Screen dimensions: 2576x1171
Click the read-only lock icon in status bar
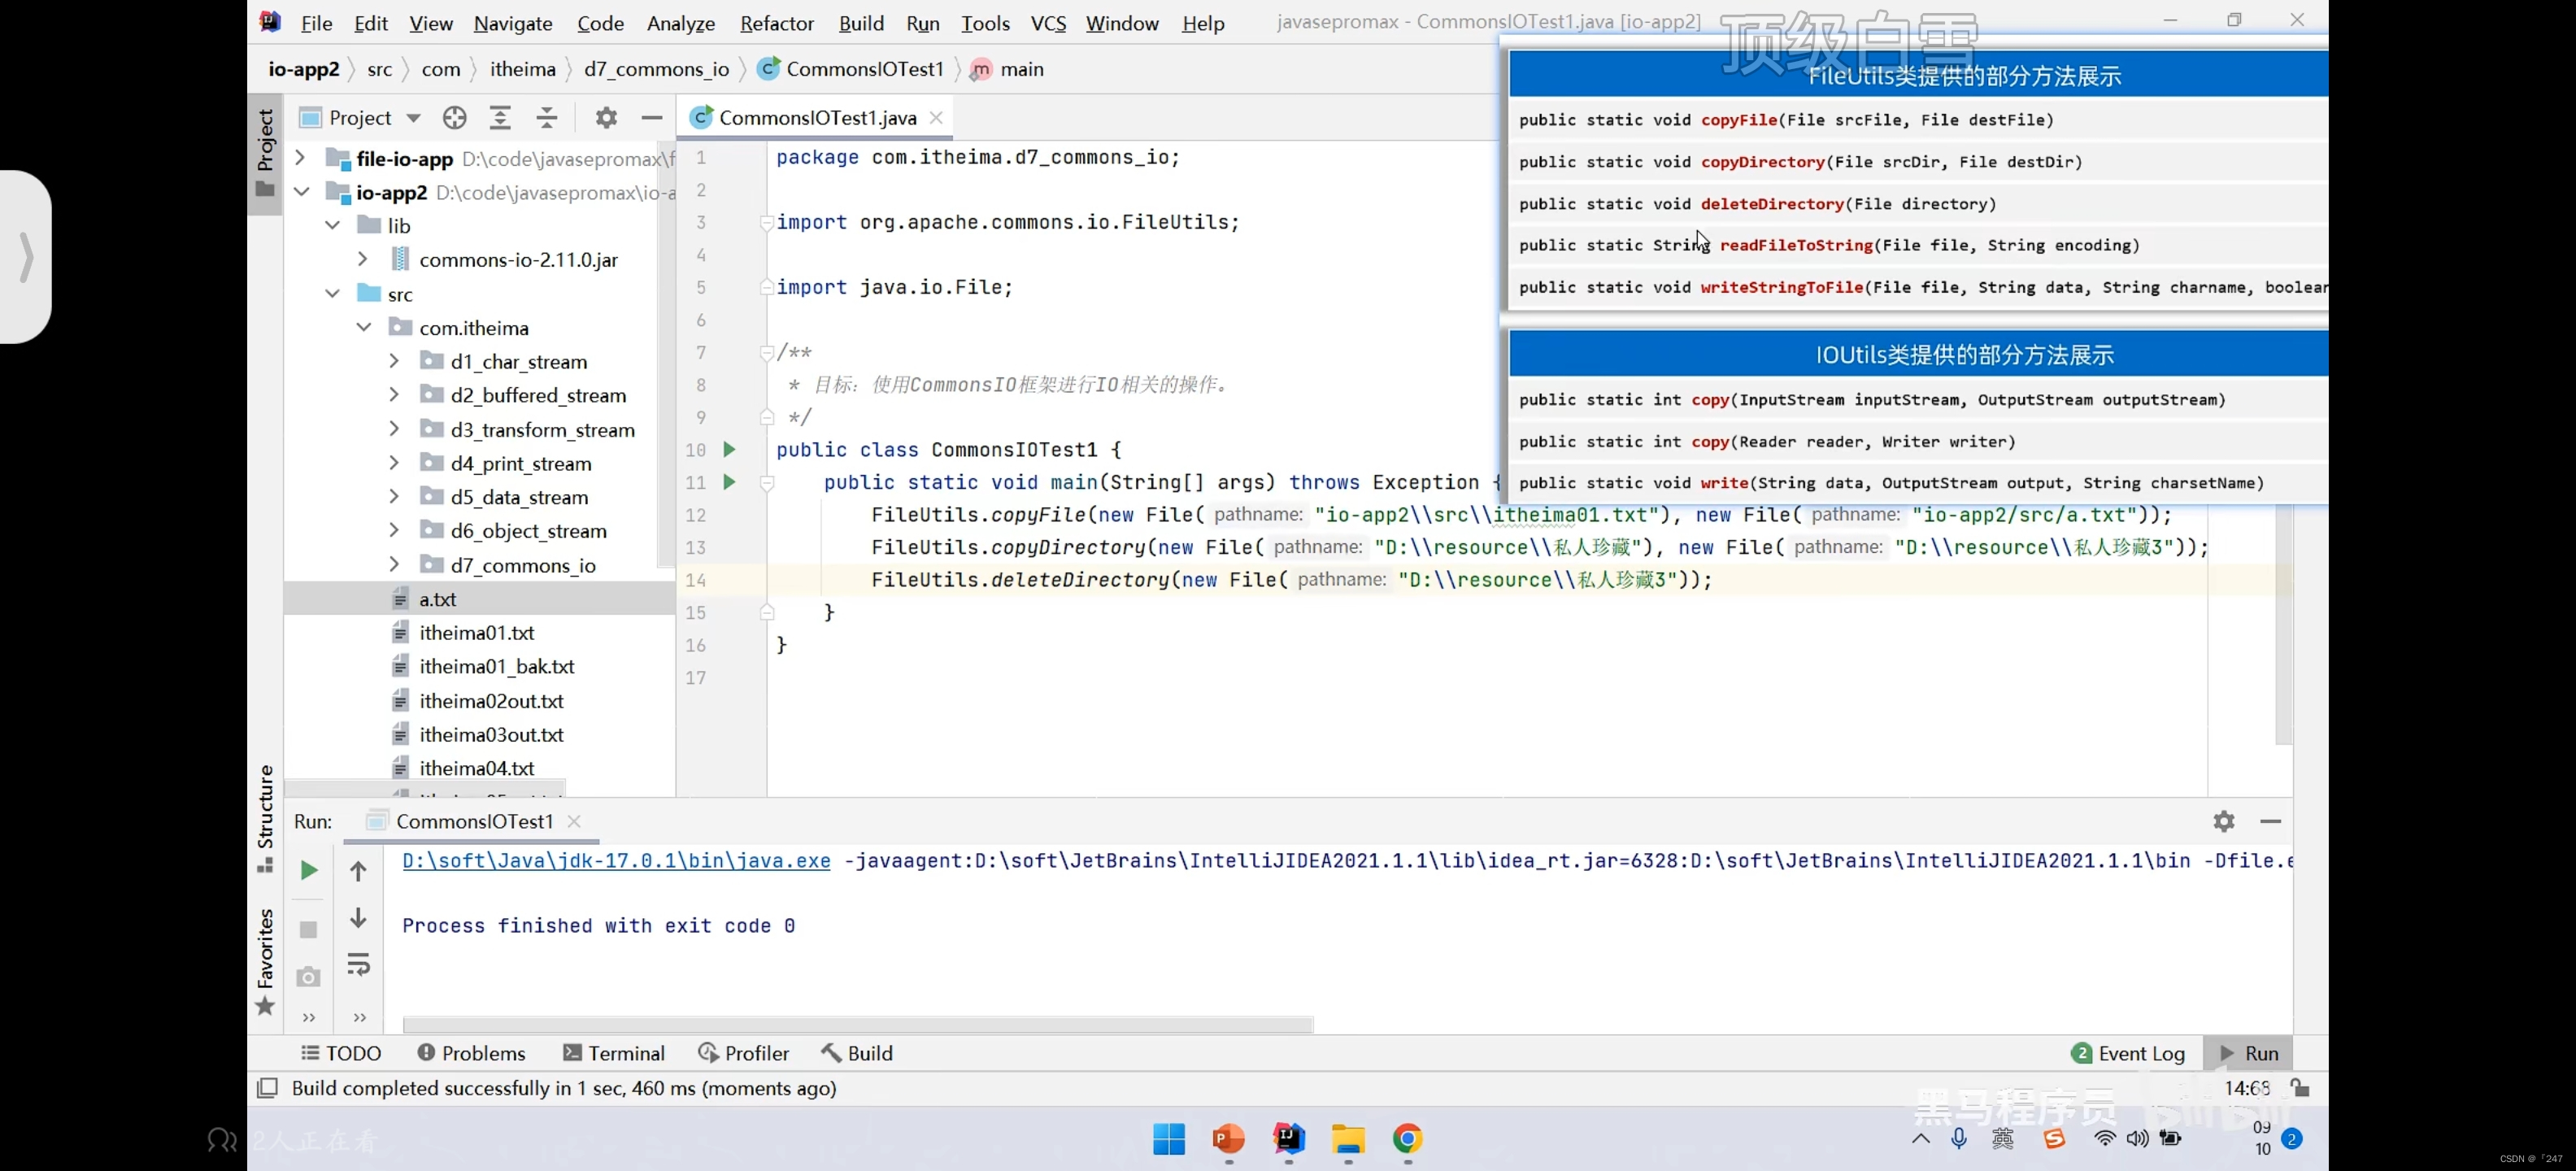click(x=2300, y=1088)
